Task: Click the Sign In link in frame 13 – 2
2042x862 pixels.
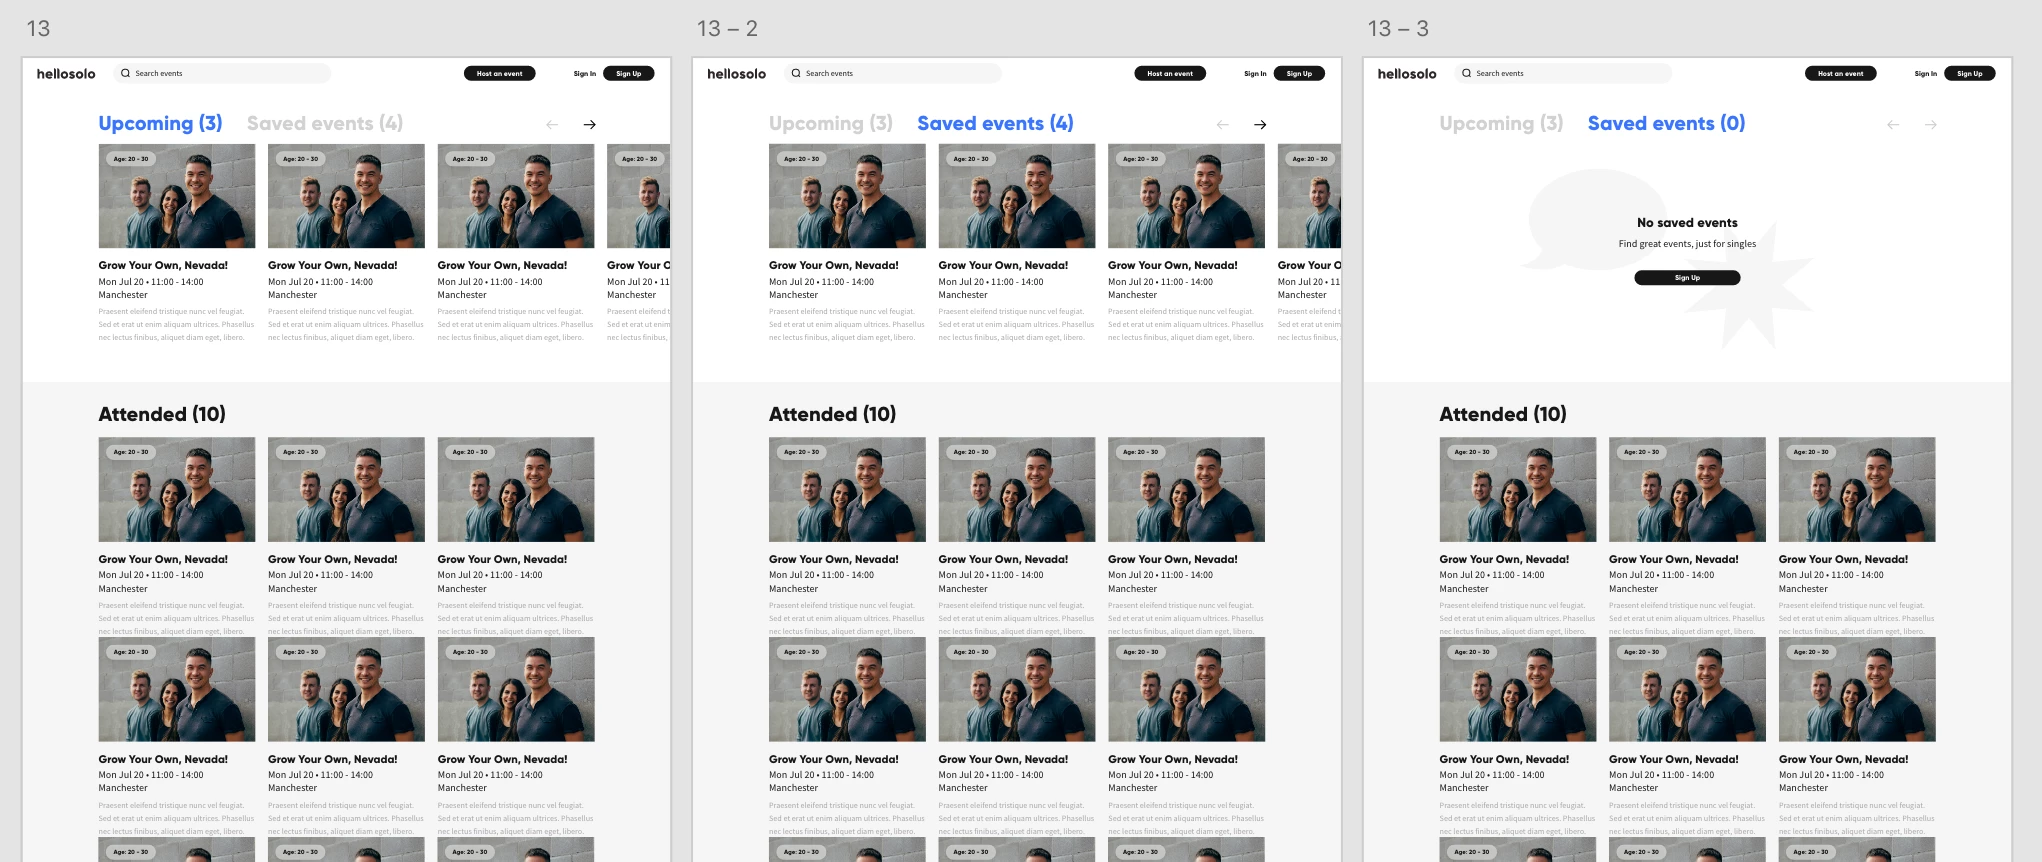Action: (1255, 74)
